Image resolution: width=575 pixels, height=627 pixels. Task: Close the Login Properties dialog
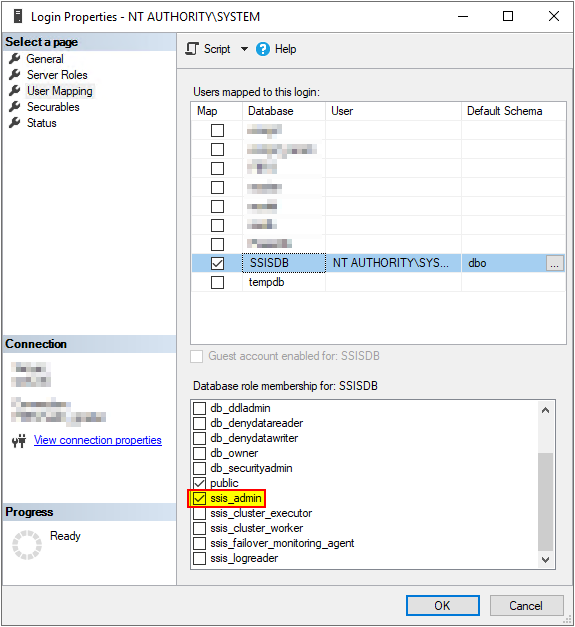(554, 16)
